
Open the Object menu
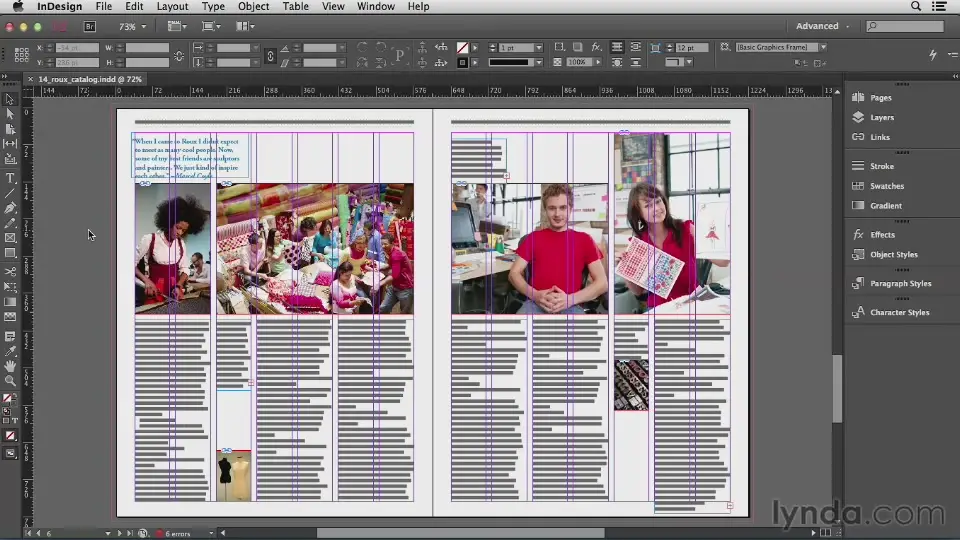[x=253, y=6]
